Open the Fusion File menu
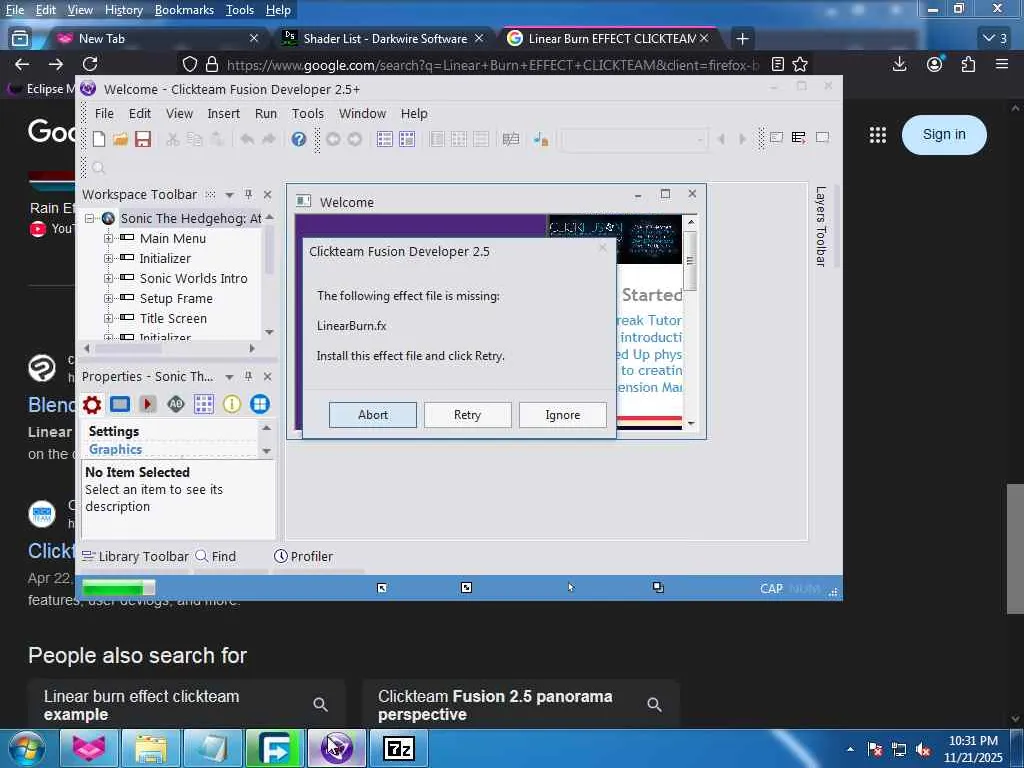Screen dimensions: 1024x768 click(x=104, y=114)
